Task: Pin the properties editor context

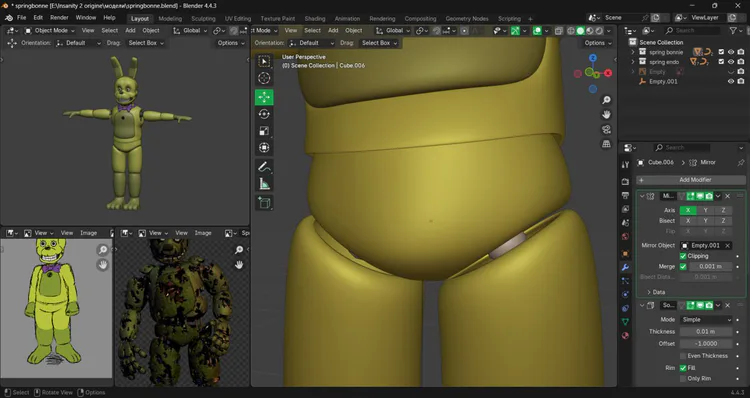Action: (741, 163)
